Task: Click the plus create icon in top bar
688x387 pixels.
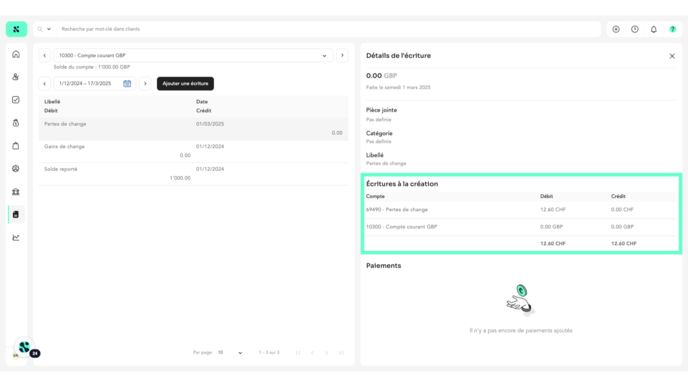Action: tap(616, 29)
